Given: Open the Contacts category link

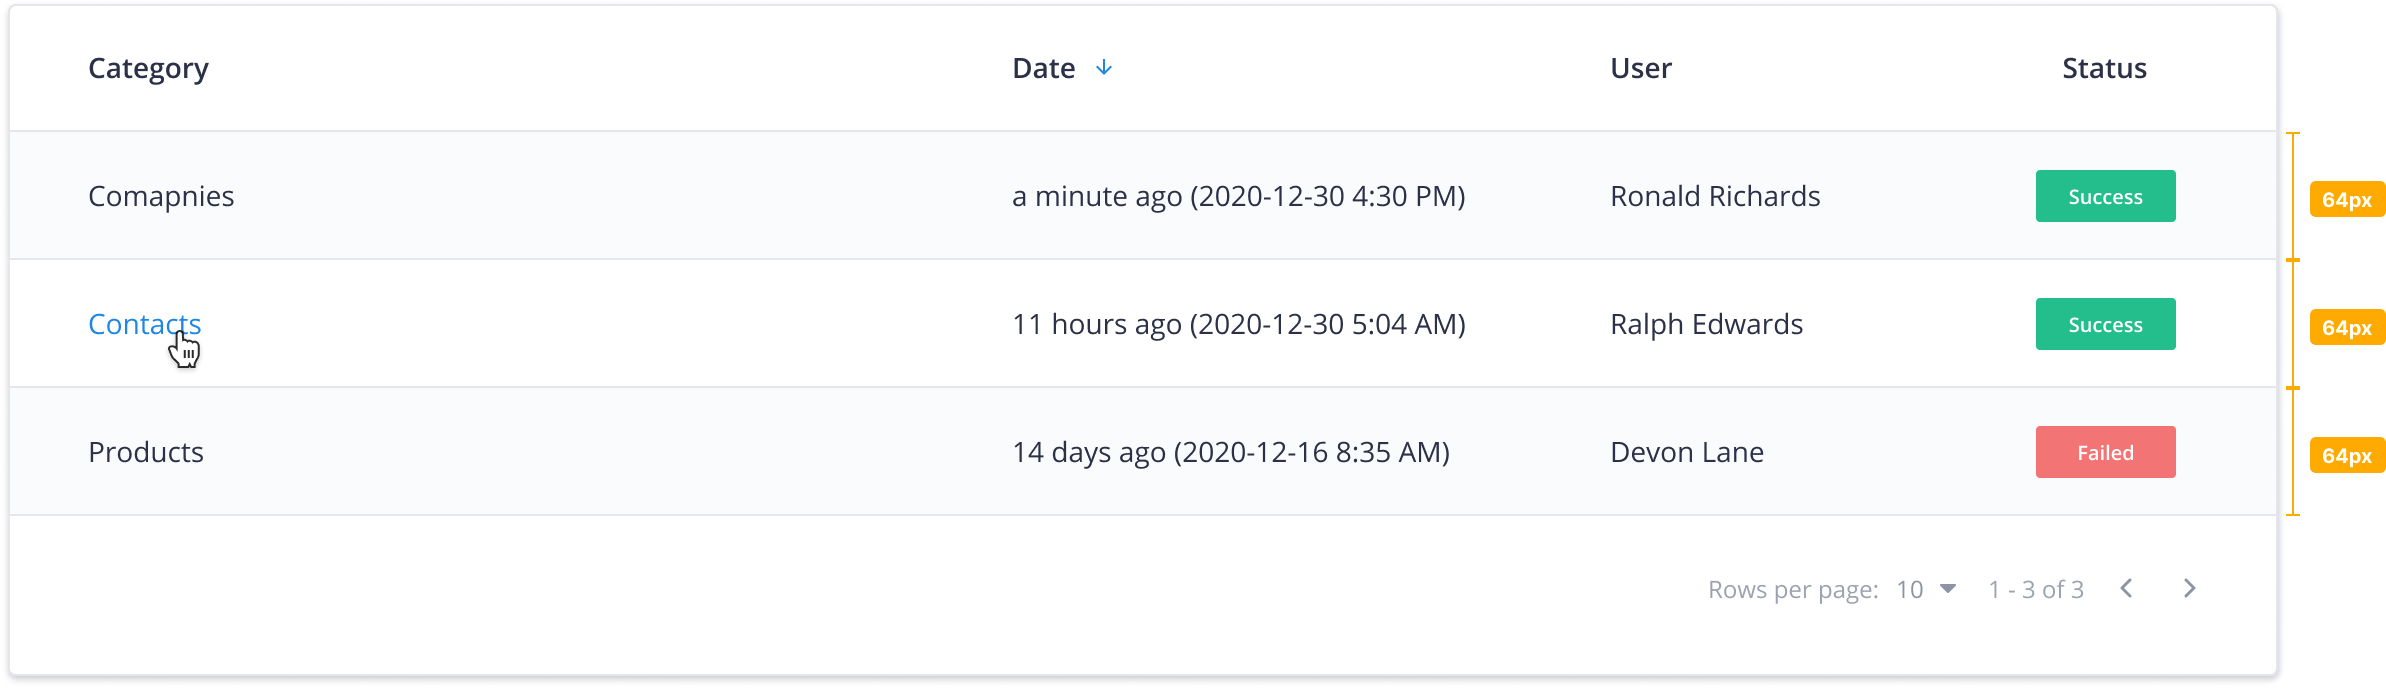Looking at the screenshot, I should [144, 324].
